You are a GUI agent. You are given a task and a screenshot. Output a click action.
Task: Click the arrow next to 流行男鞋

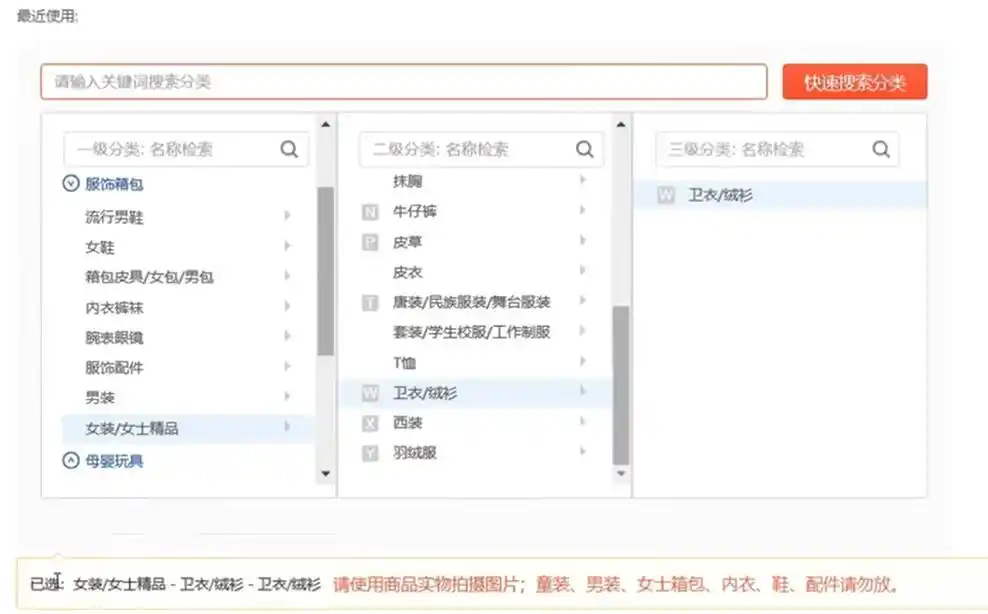(287, 215)
